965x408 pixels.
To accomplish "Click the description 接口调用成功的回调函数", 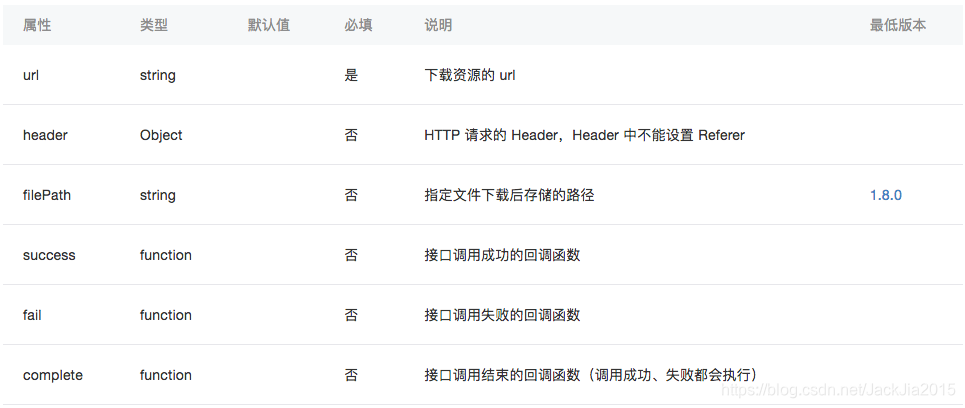I will (x=502, y=255).
